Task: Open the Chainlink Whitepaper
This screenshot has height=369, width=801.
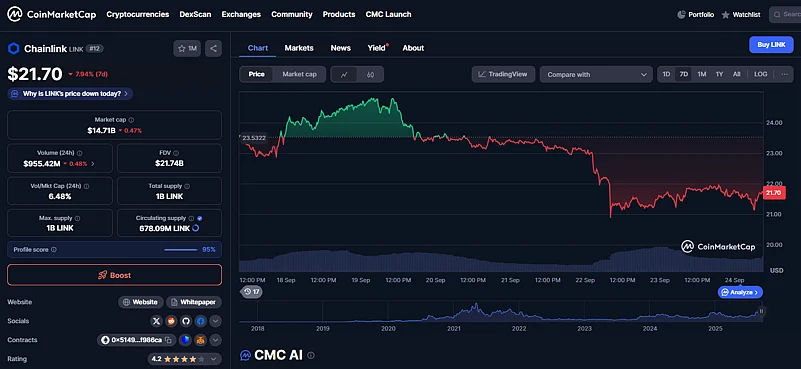Action: point(194,302)
